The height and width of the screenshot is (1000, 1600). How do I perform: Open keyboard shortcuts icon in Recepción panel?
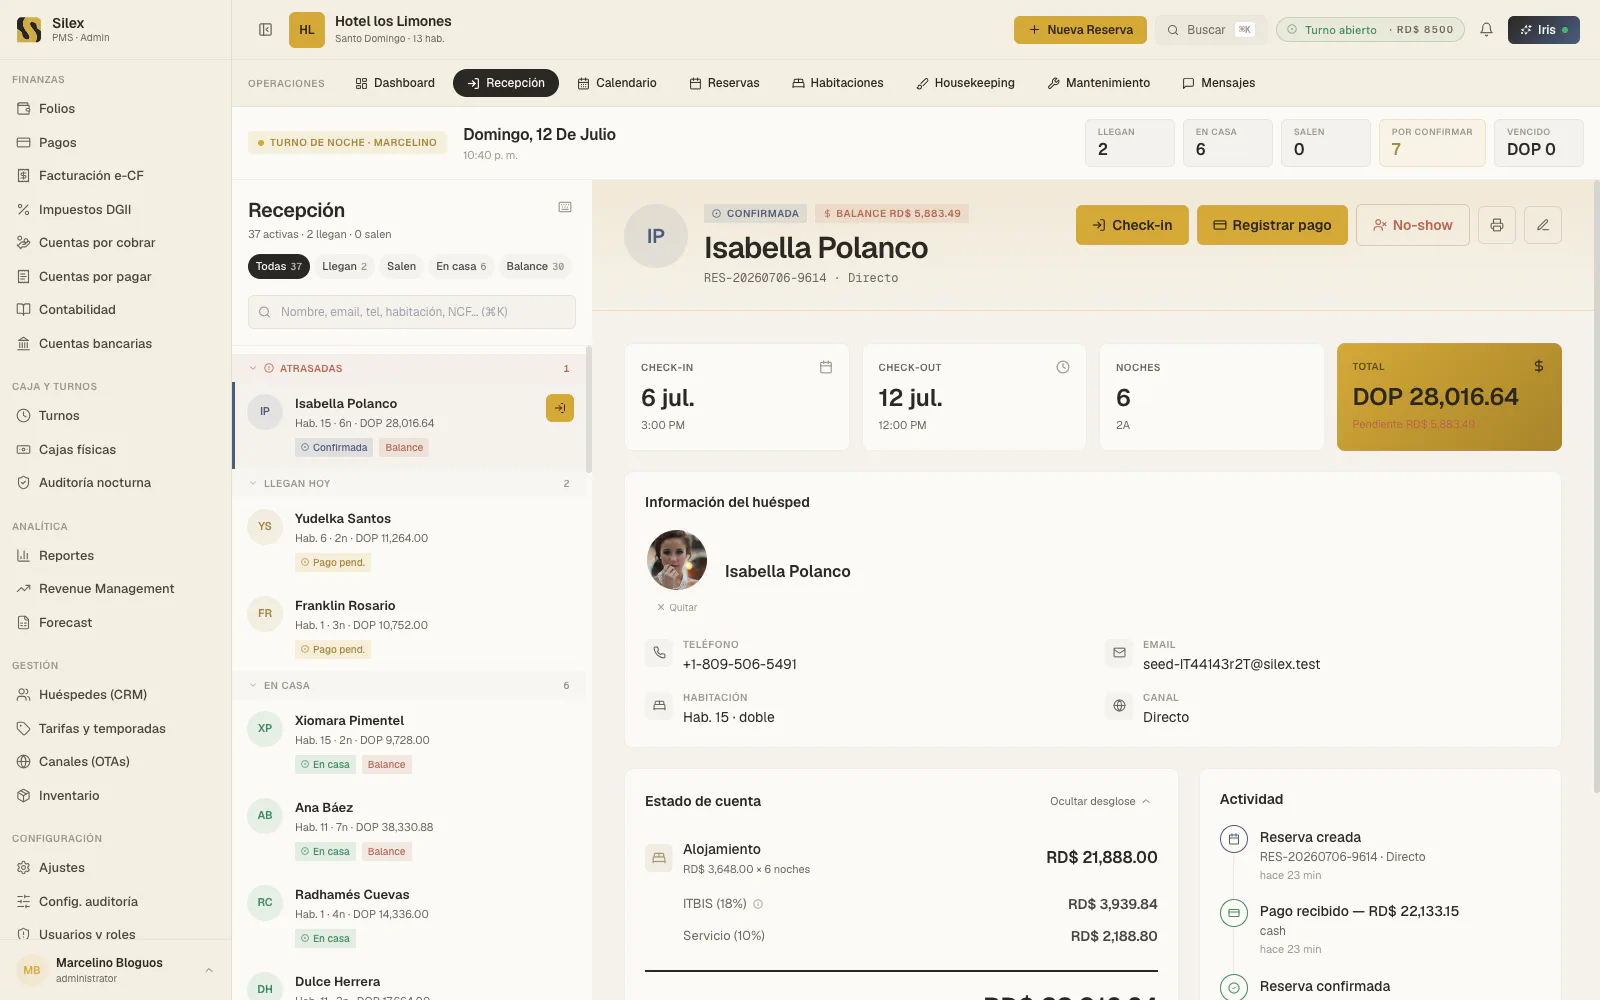coord(565,207)
